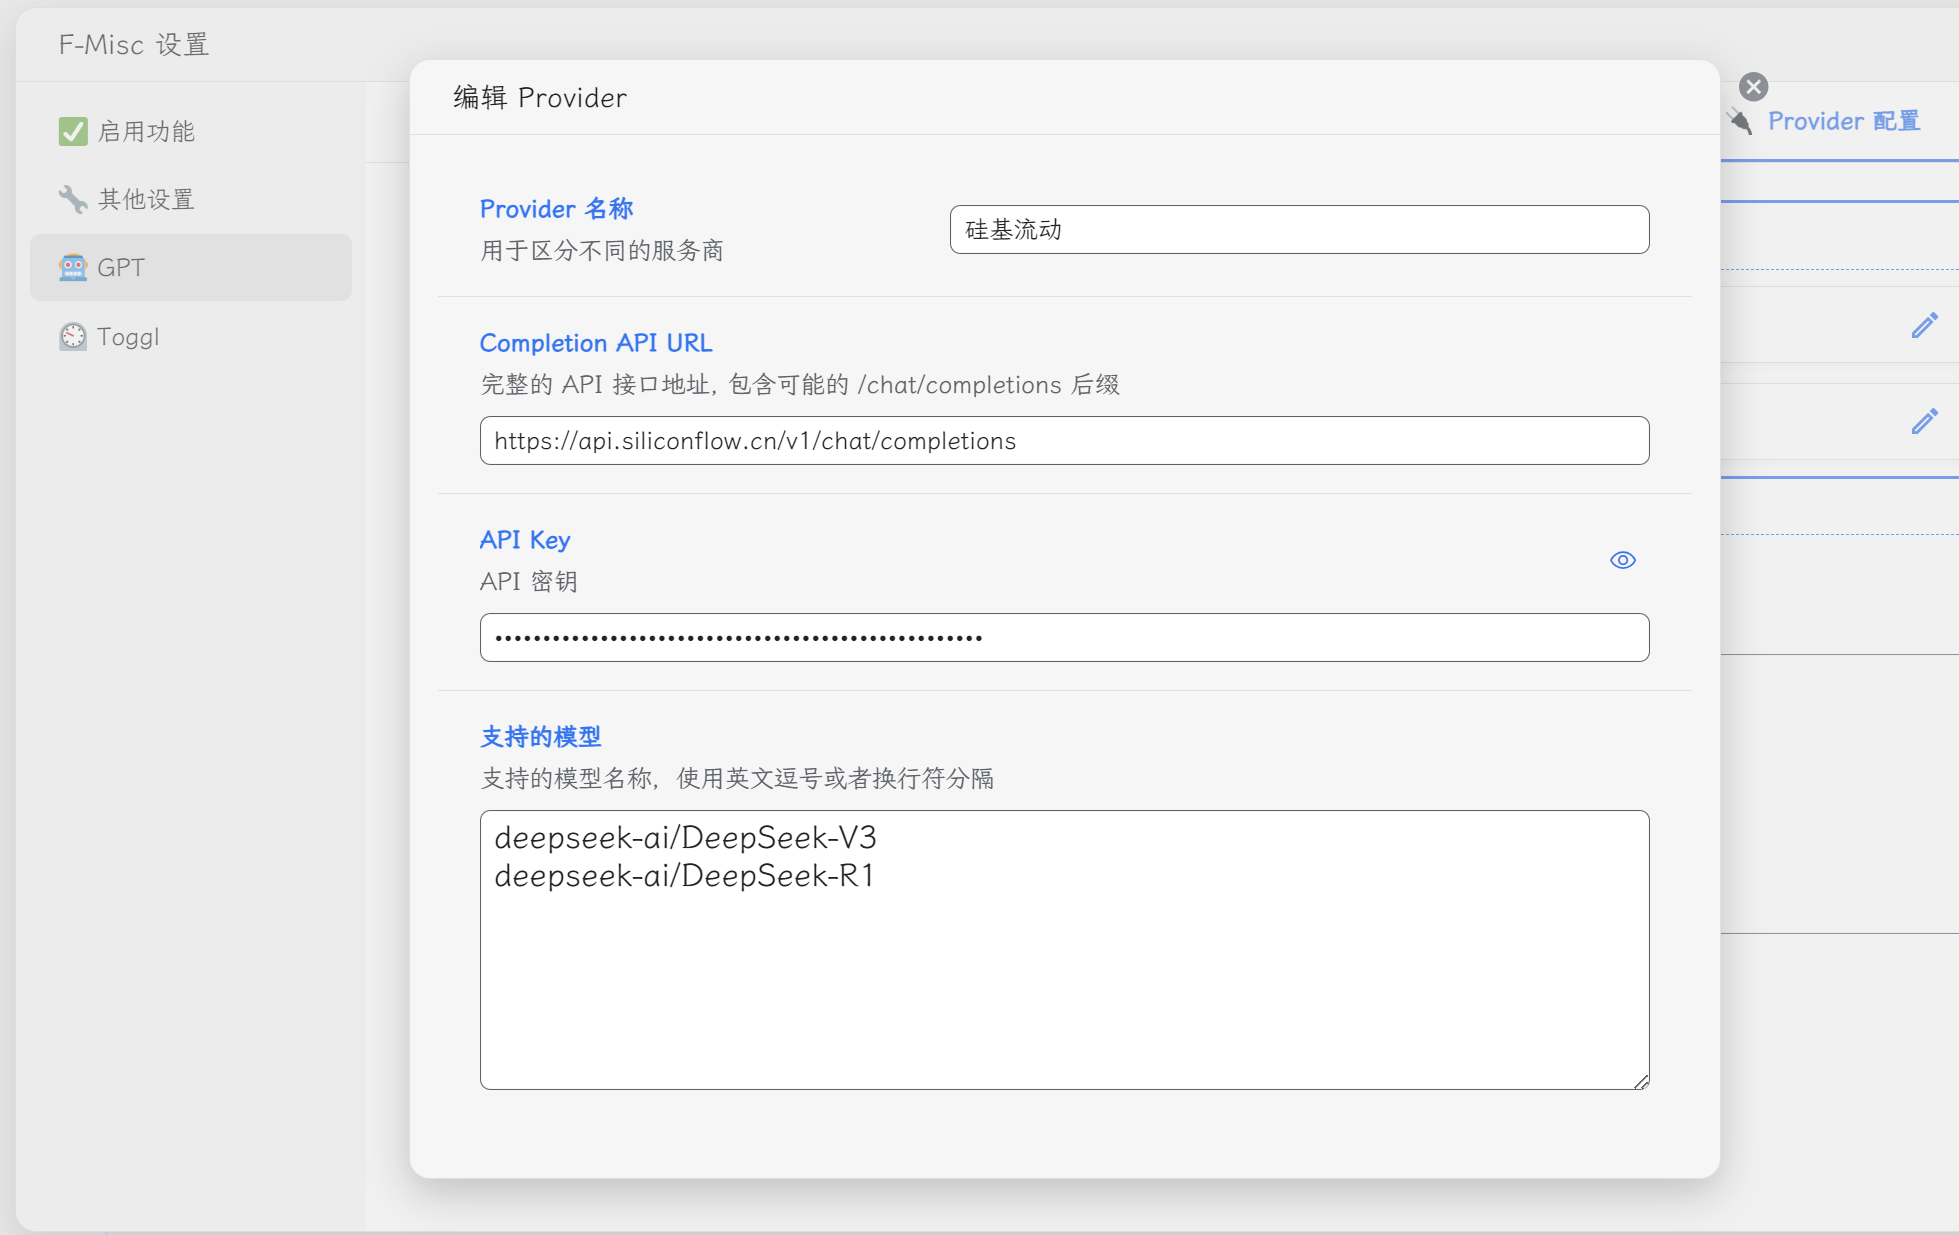Toggle API Key visibility eye icon
The image size is (1959, 1235).
[1622, 560]
